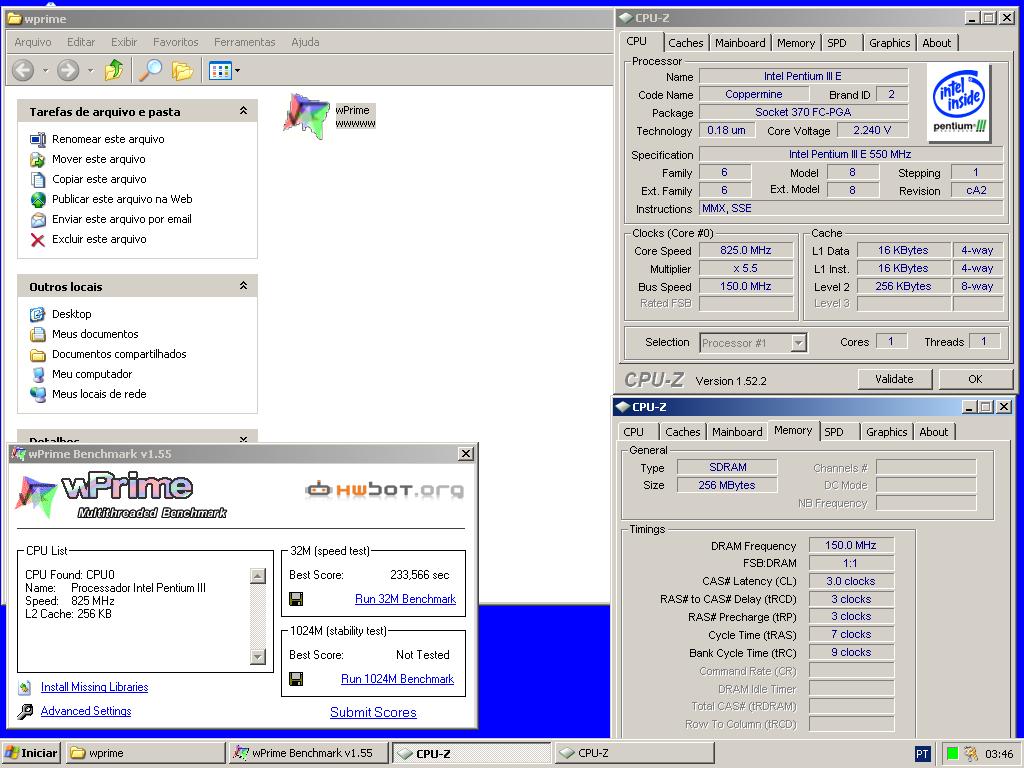Click Advanced Settings wrench icon
Screen dimensions: 1024x768
point(25,711)
